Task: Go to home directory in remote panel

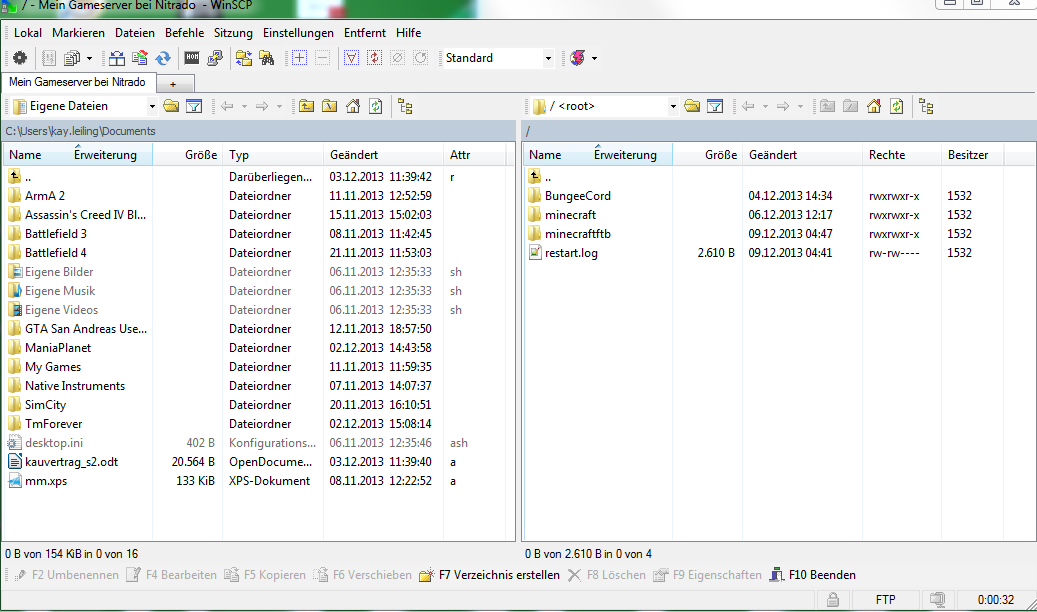Action: pyautogui.click(x=874, y=106)
